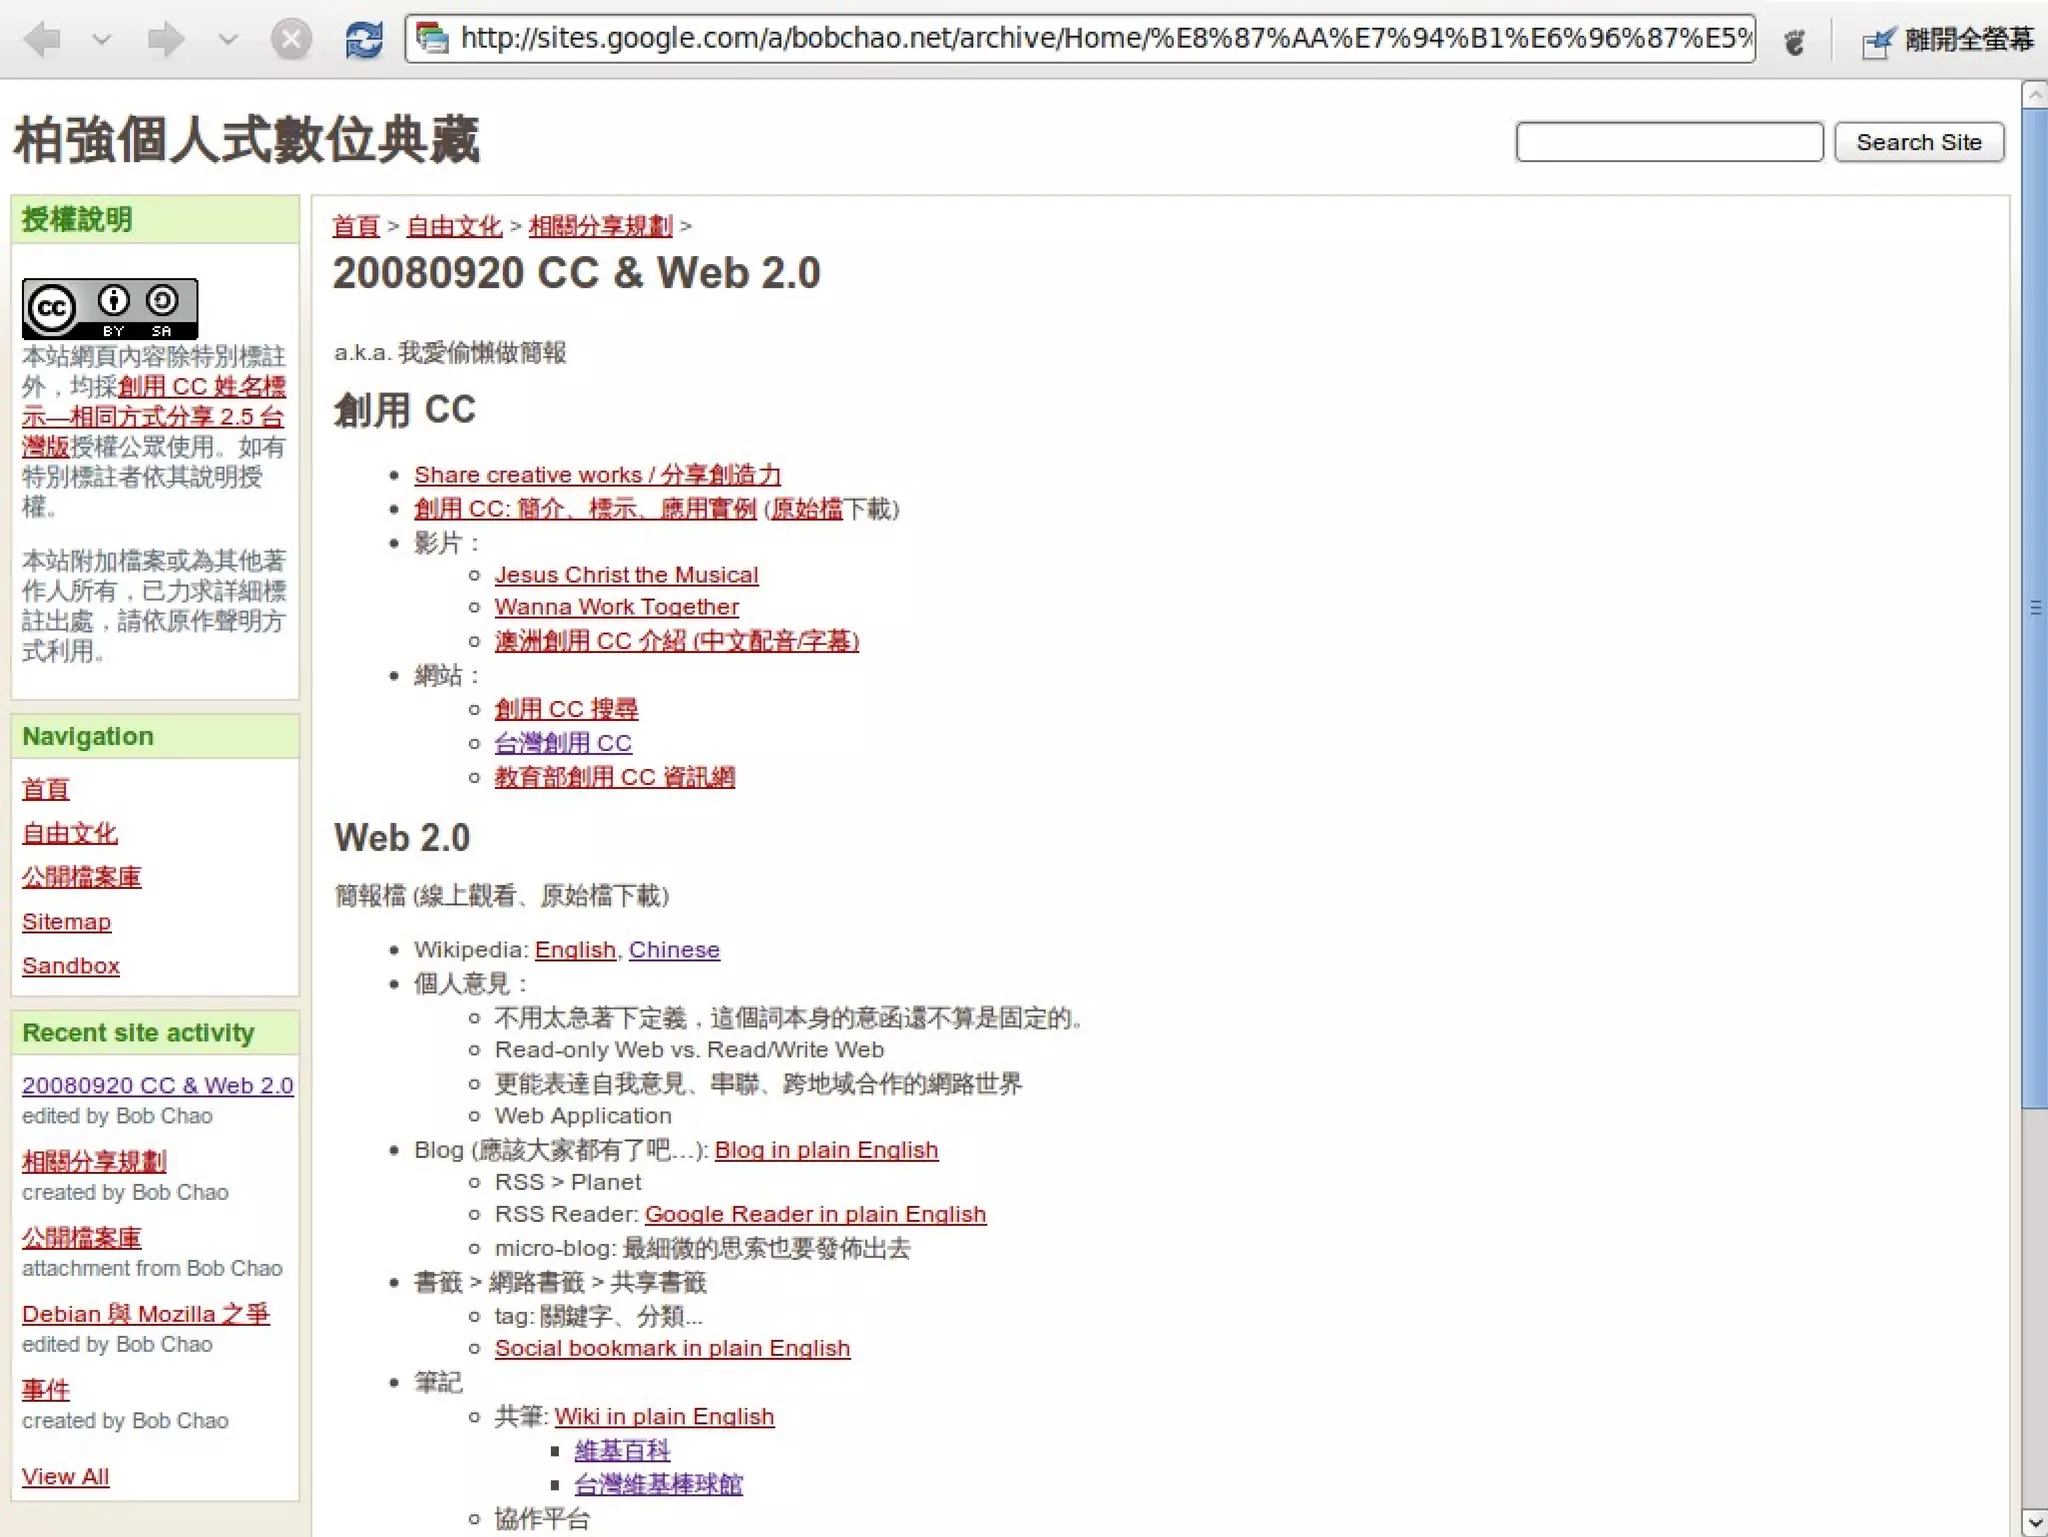Click the scrollbar down arrow

pos(2034,1522)
